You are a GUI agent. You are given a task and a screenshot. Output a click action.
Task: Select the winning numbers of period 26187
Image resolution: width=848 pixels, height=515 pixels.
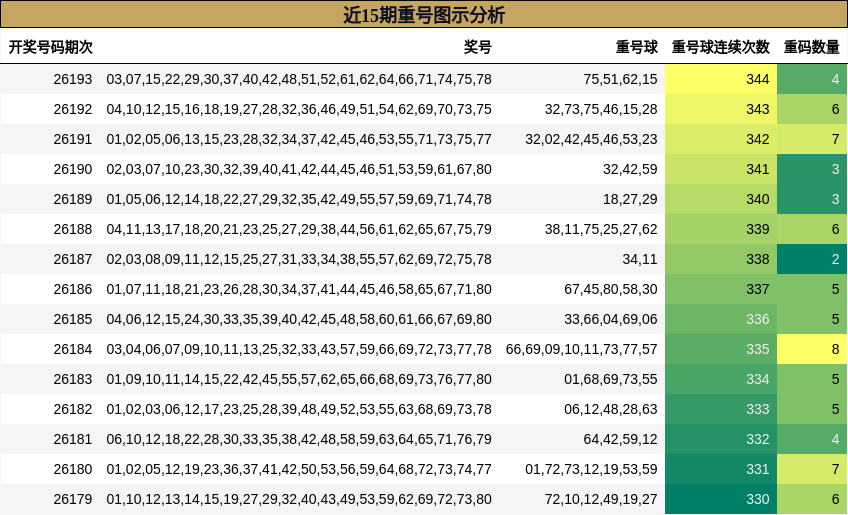[x=299, y=259]
